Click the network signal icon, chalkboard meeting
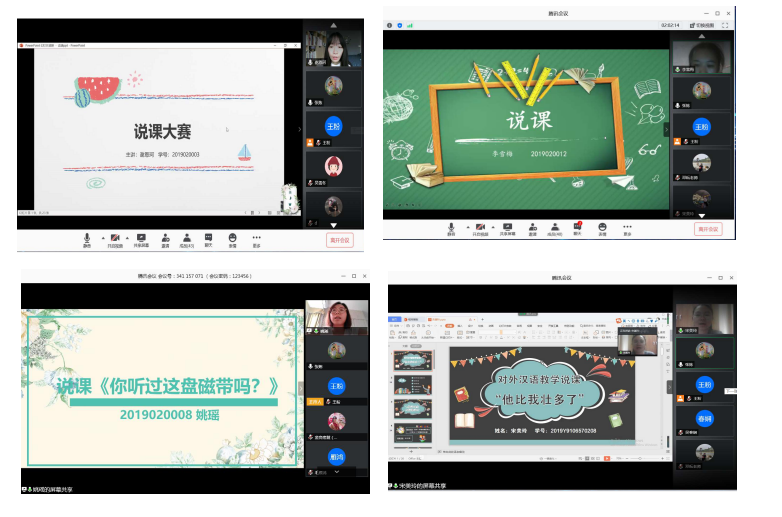 (x=410, y=24)
